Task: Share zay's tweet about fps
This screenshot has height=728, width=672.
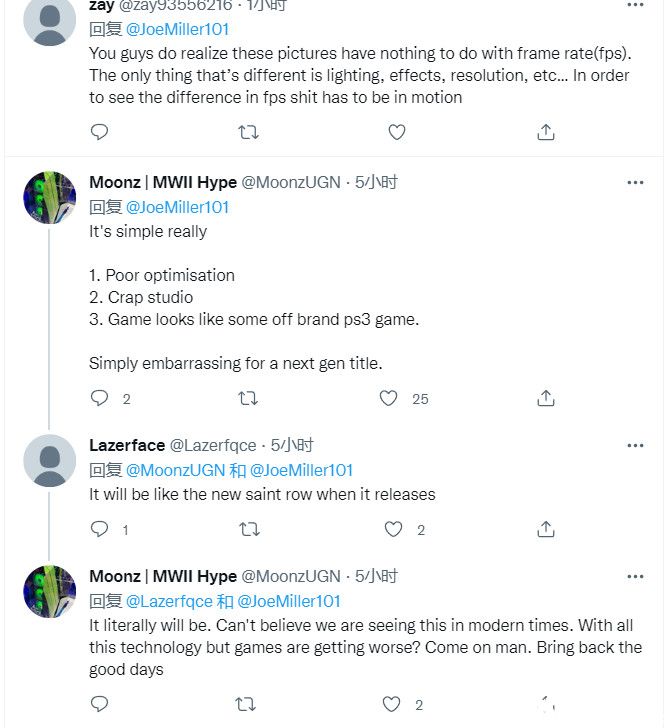Action: (x=546, y=132)
